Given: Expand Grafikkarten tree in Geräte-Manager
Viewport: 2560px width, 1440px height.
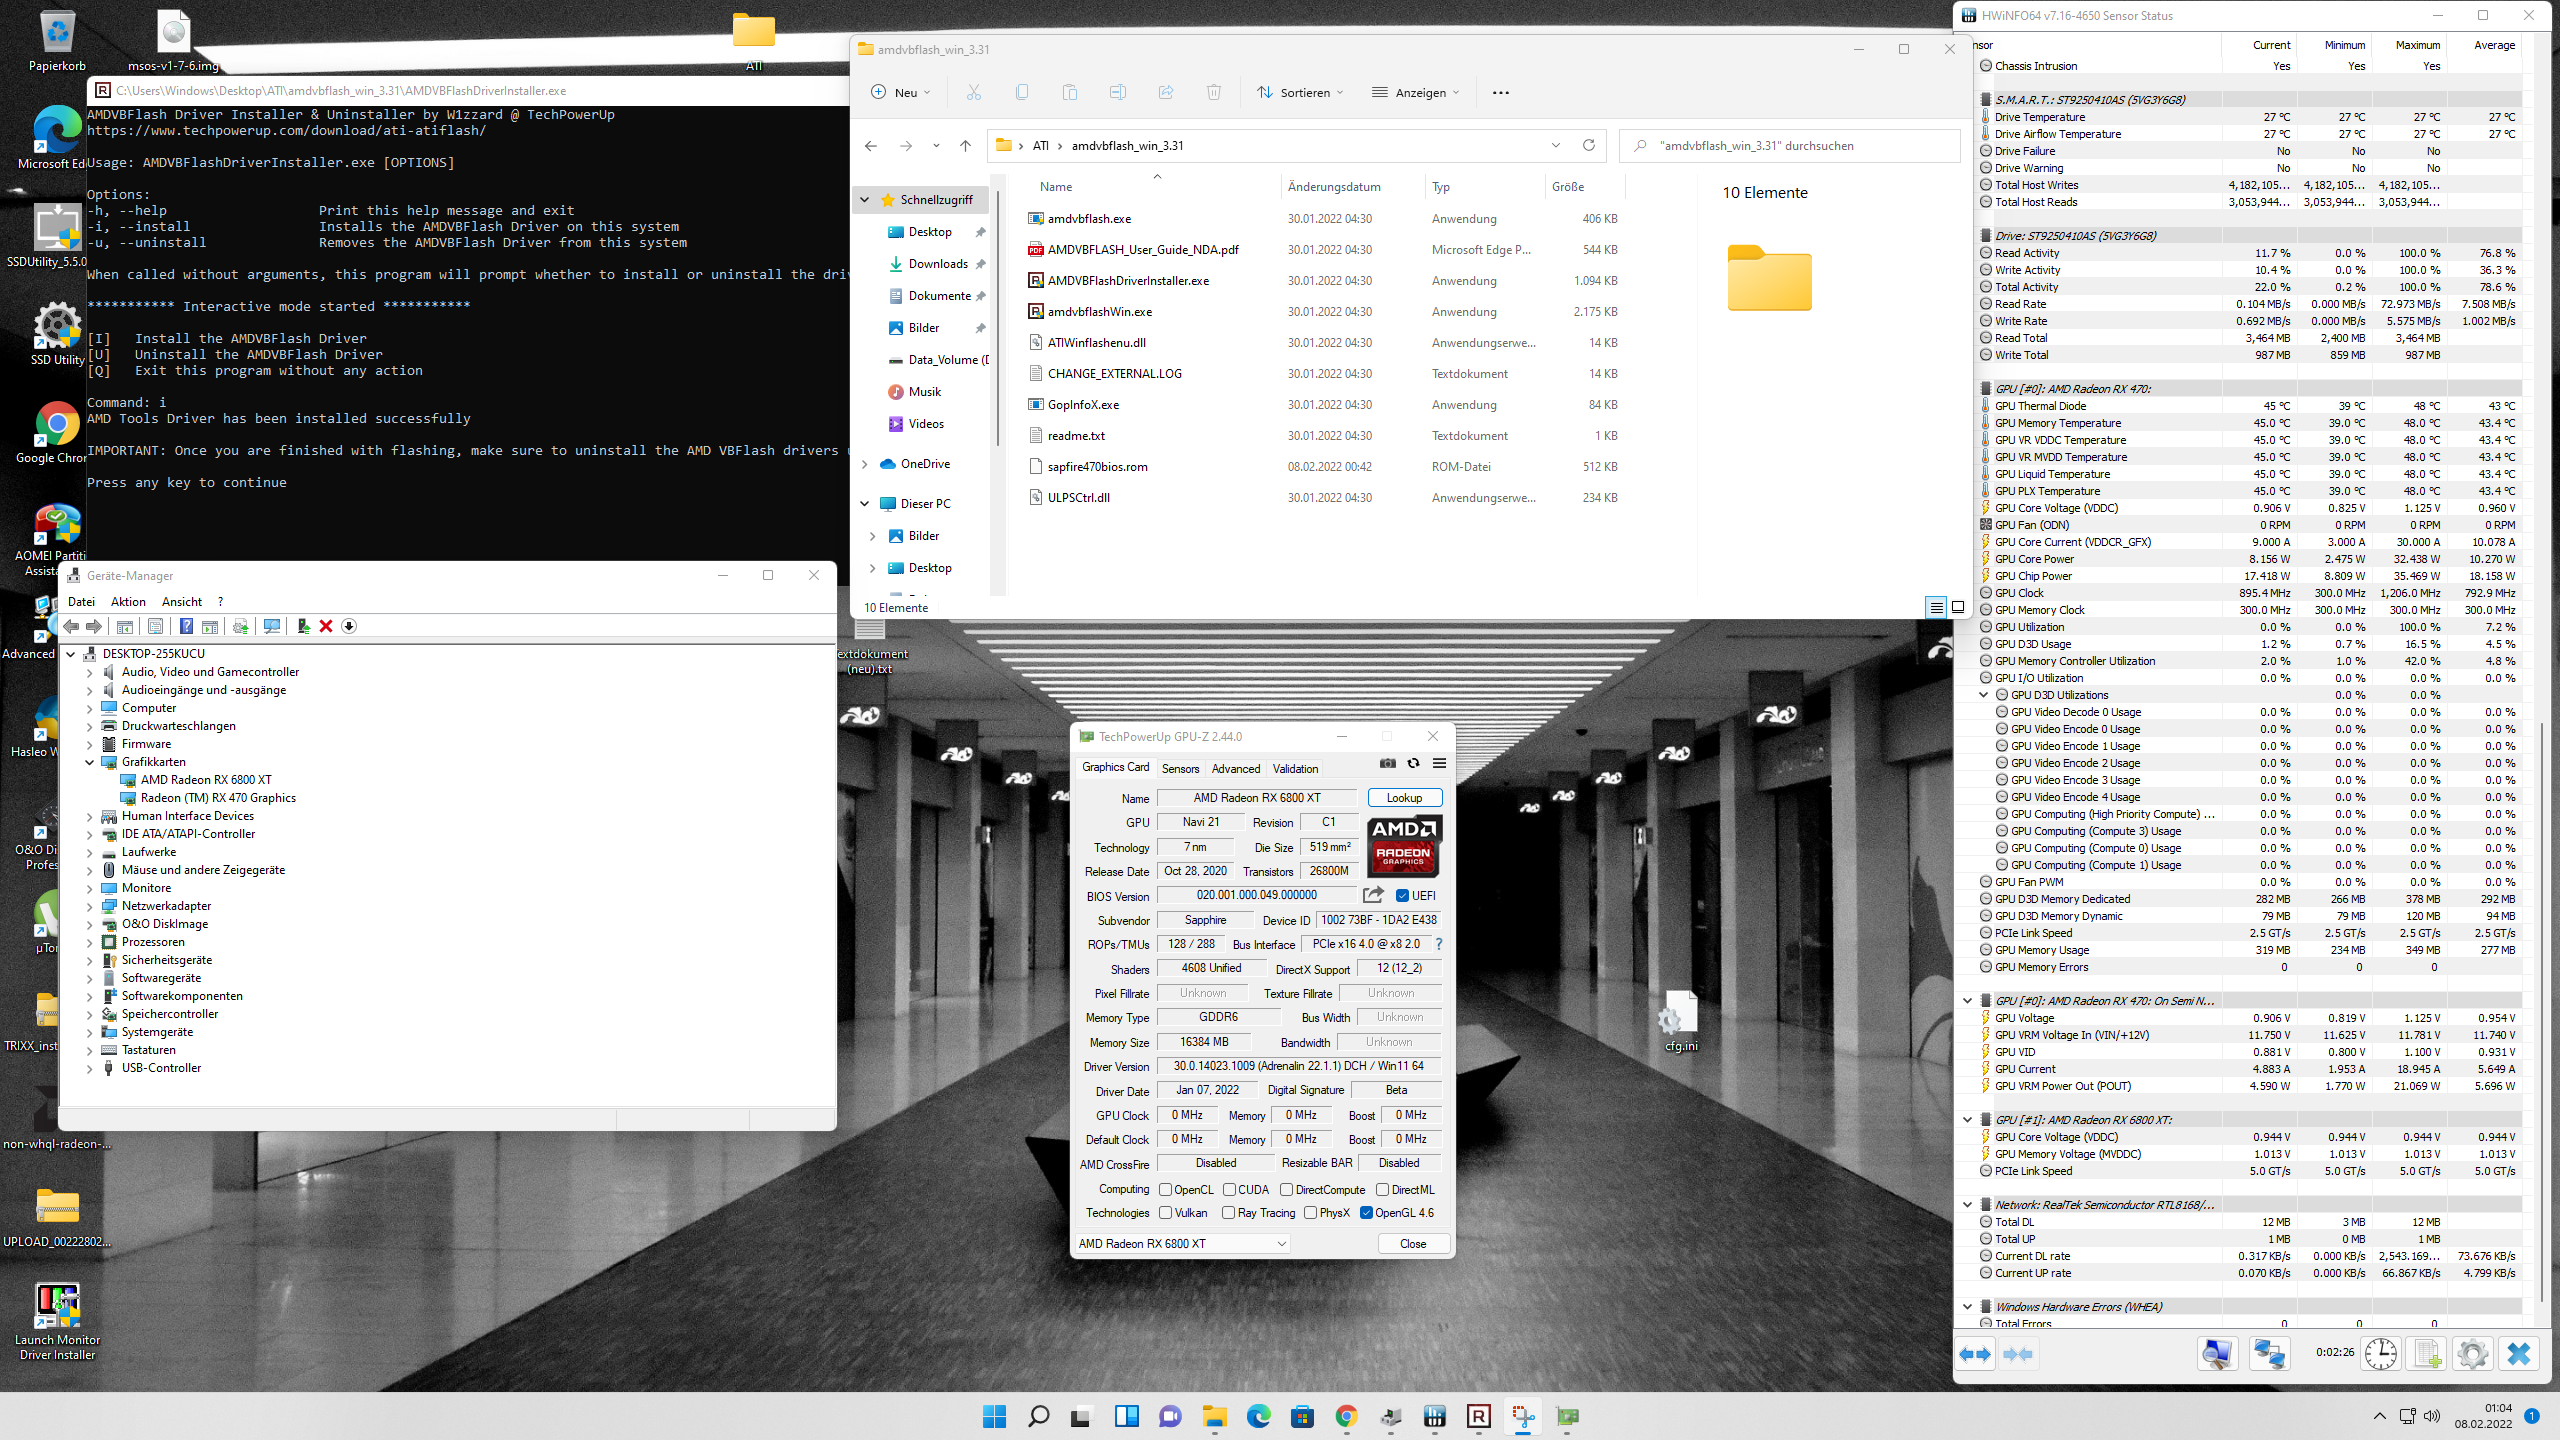Looking at the screenshot, I should coord(88,761).
